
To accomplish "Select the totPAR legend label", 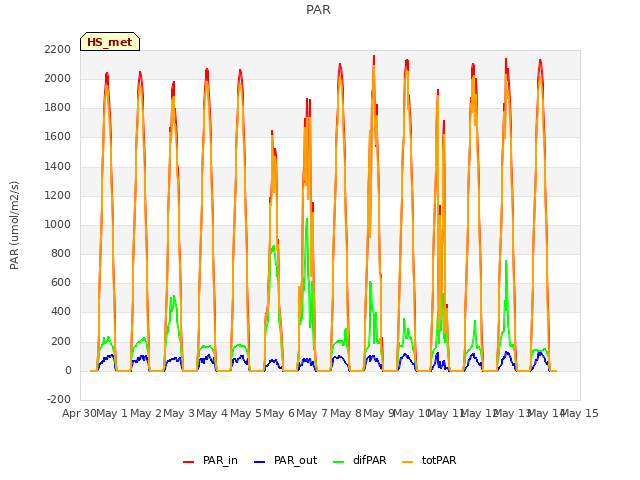I will click(439, 460).
